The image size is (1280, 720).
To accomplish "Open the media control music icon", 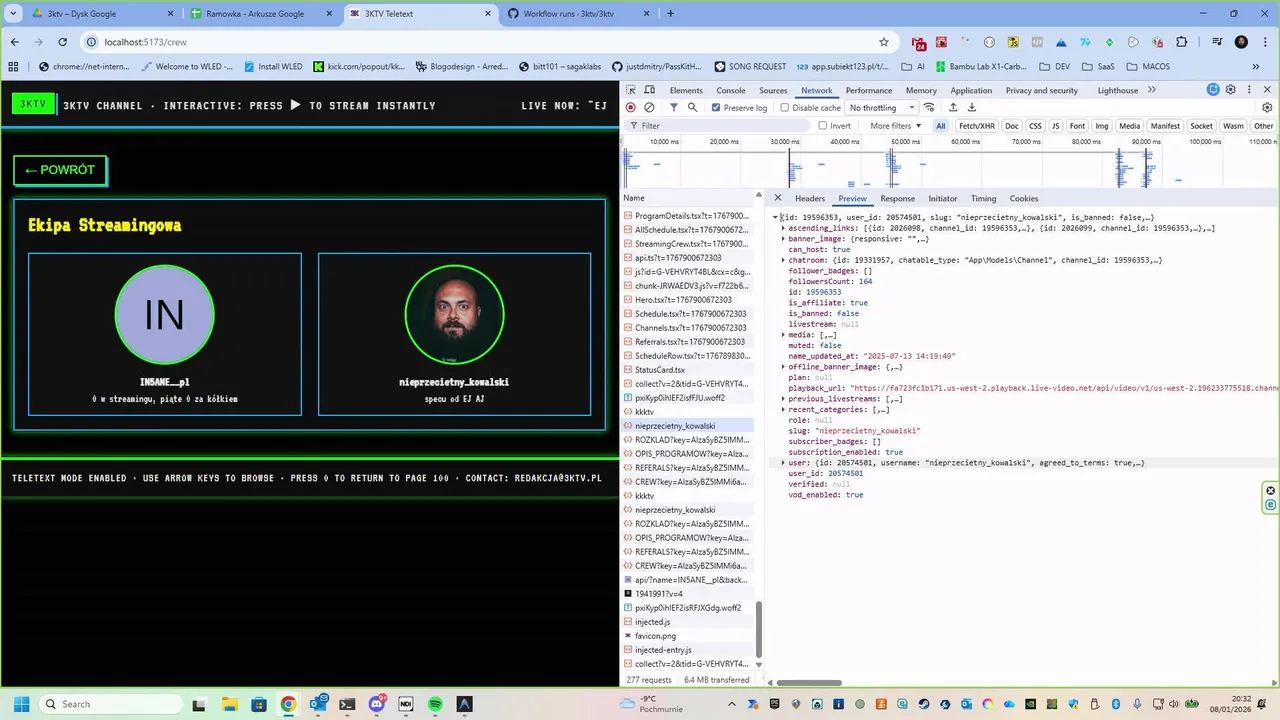I will (x=1217, y=42).
